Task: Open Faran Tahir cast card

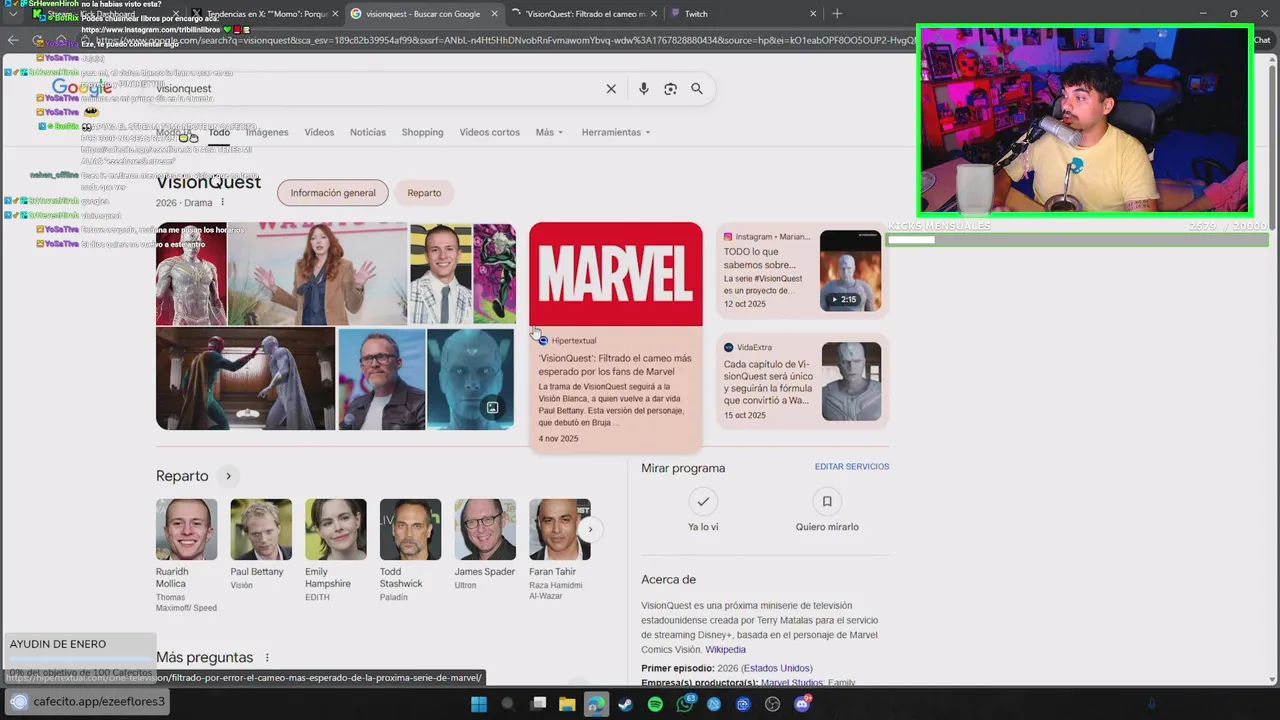Action: [559, 550]
